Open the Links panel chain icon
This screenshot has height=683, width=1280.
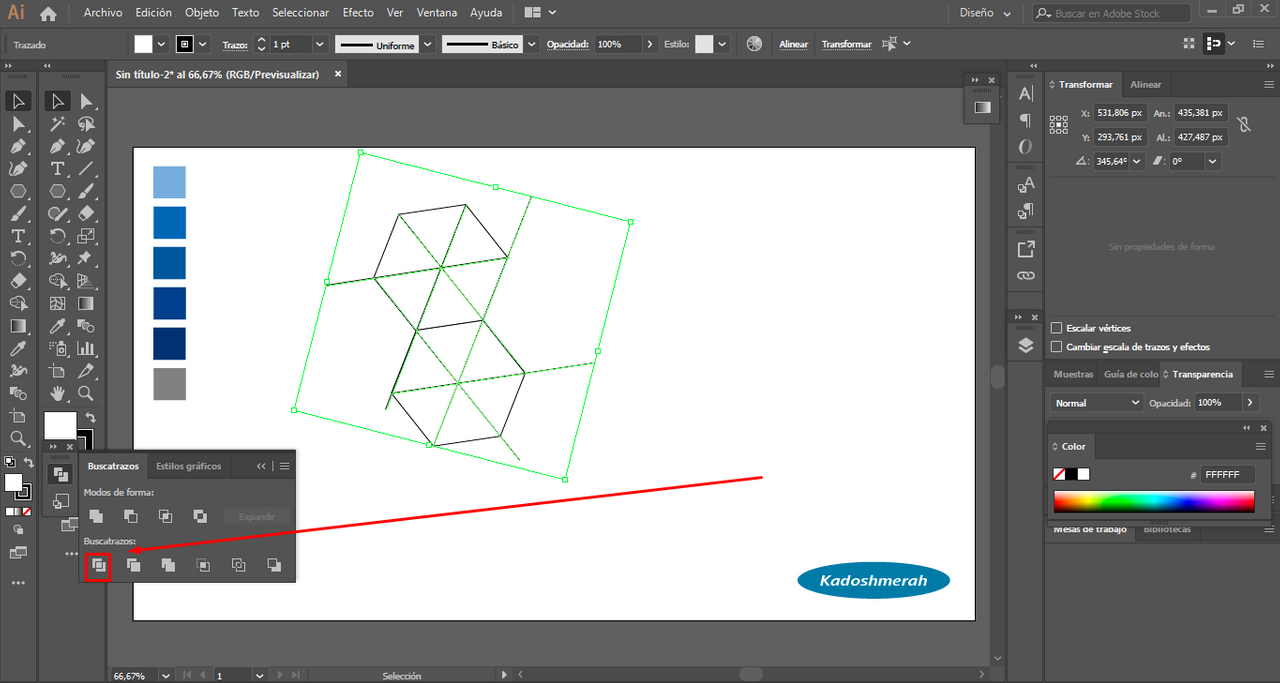tap(1026, 275)
